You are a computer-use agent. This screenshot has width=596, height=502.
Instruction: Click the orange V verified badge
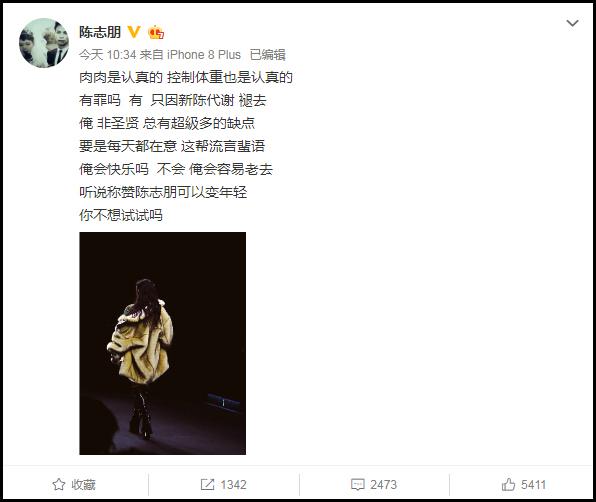pos(134,32)
